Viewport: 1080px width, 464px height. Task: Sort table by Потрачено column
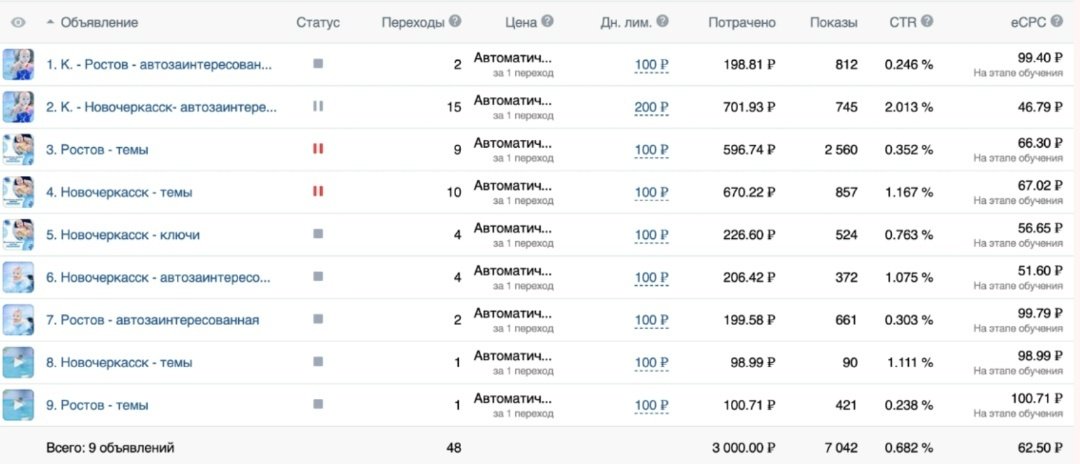741,22
